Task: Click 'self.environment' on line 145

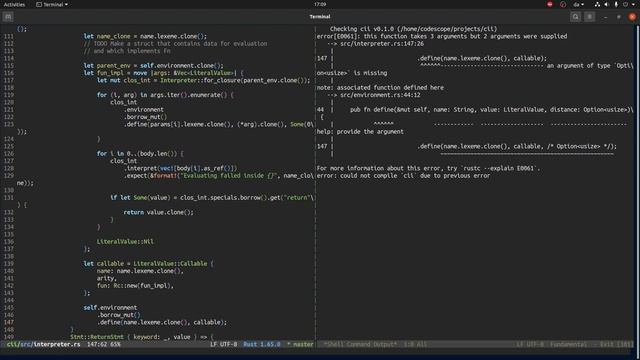Action: click(110, 308)
